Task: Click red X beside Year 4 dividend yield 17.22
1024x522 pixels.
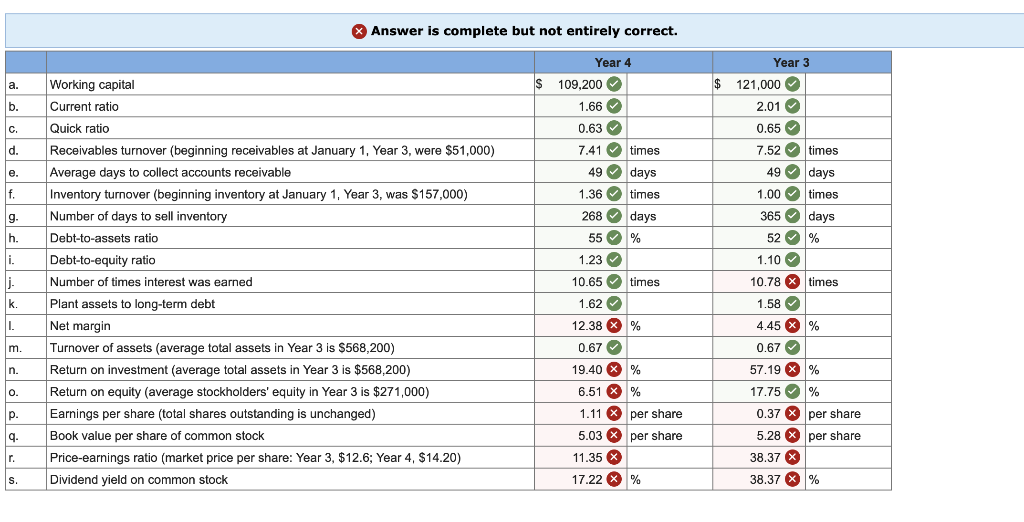Action: [614, 480]
